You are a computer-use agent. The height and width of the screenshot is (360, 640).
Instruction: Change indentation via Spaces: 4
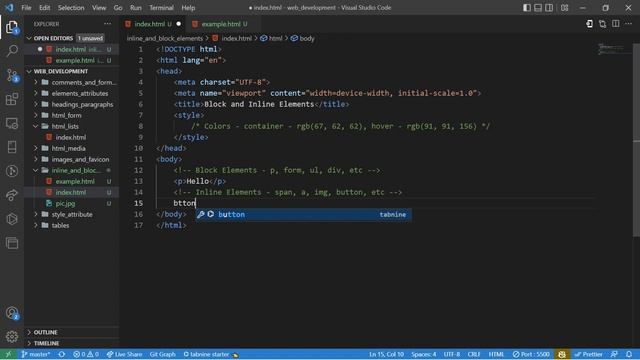pos(424,354)
